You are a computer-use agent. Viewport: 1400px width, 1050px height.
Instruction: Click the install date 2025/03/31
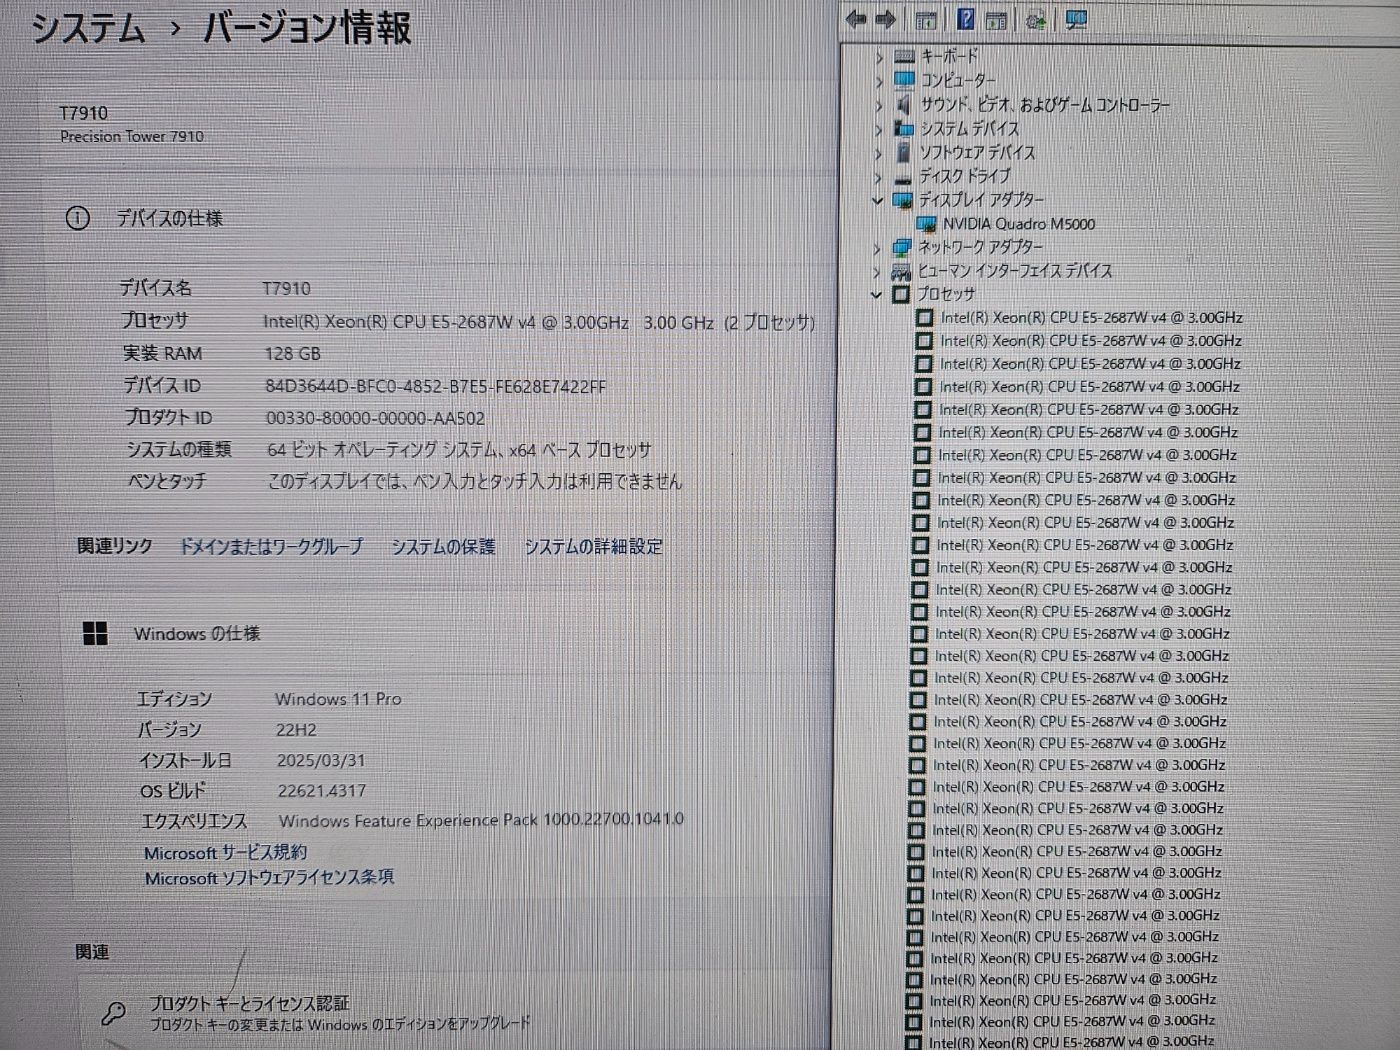coord(320,760)
